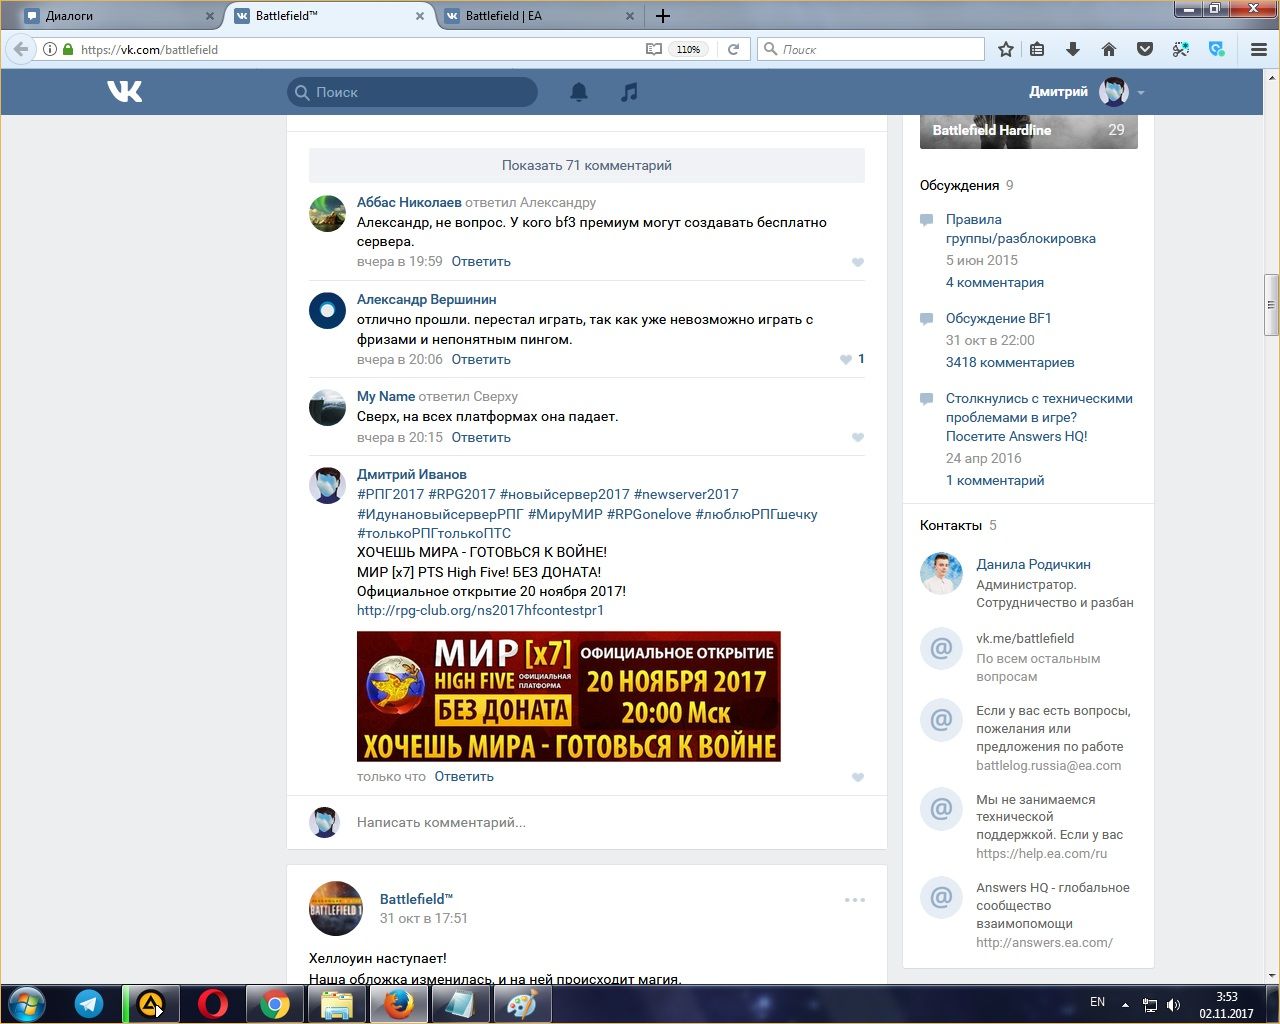Go to Firefox home page icon
1280x1024 pixels.
pos(1109,49)
